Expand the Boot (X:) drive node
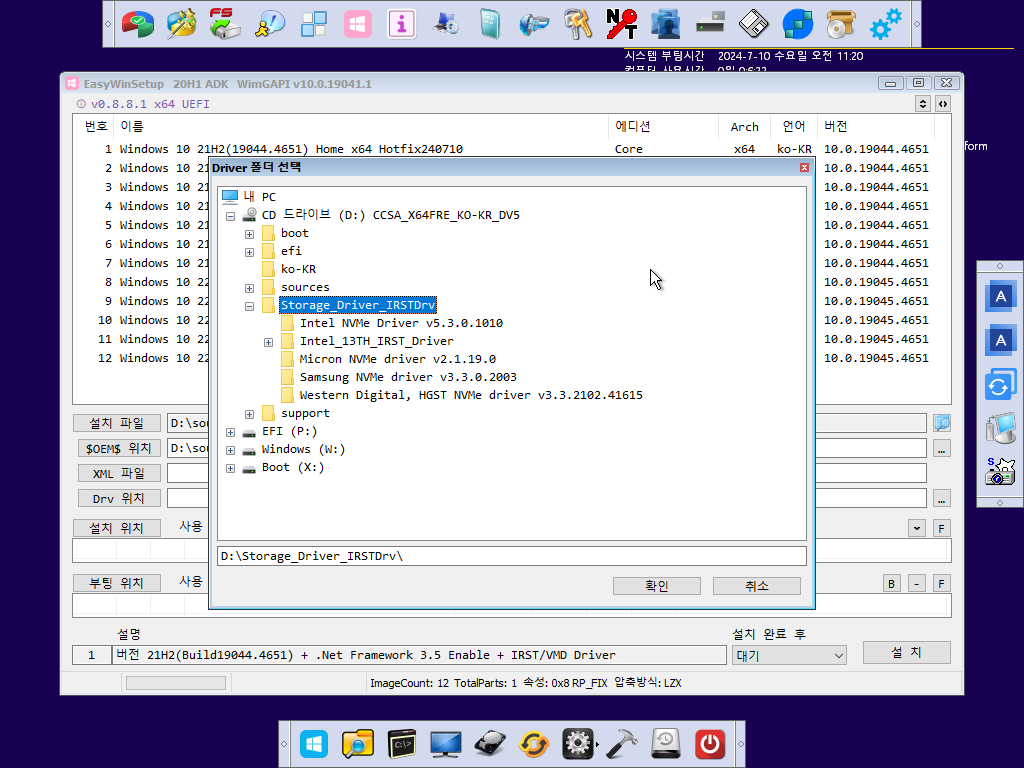 (231, 468)
